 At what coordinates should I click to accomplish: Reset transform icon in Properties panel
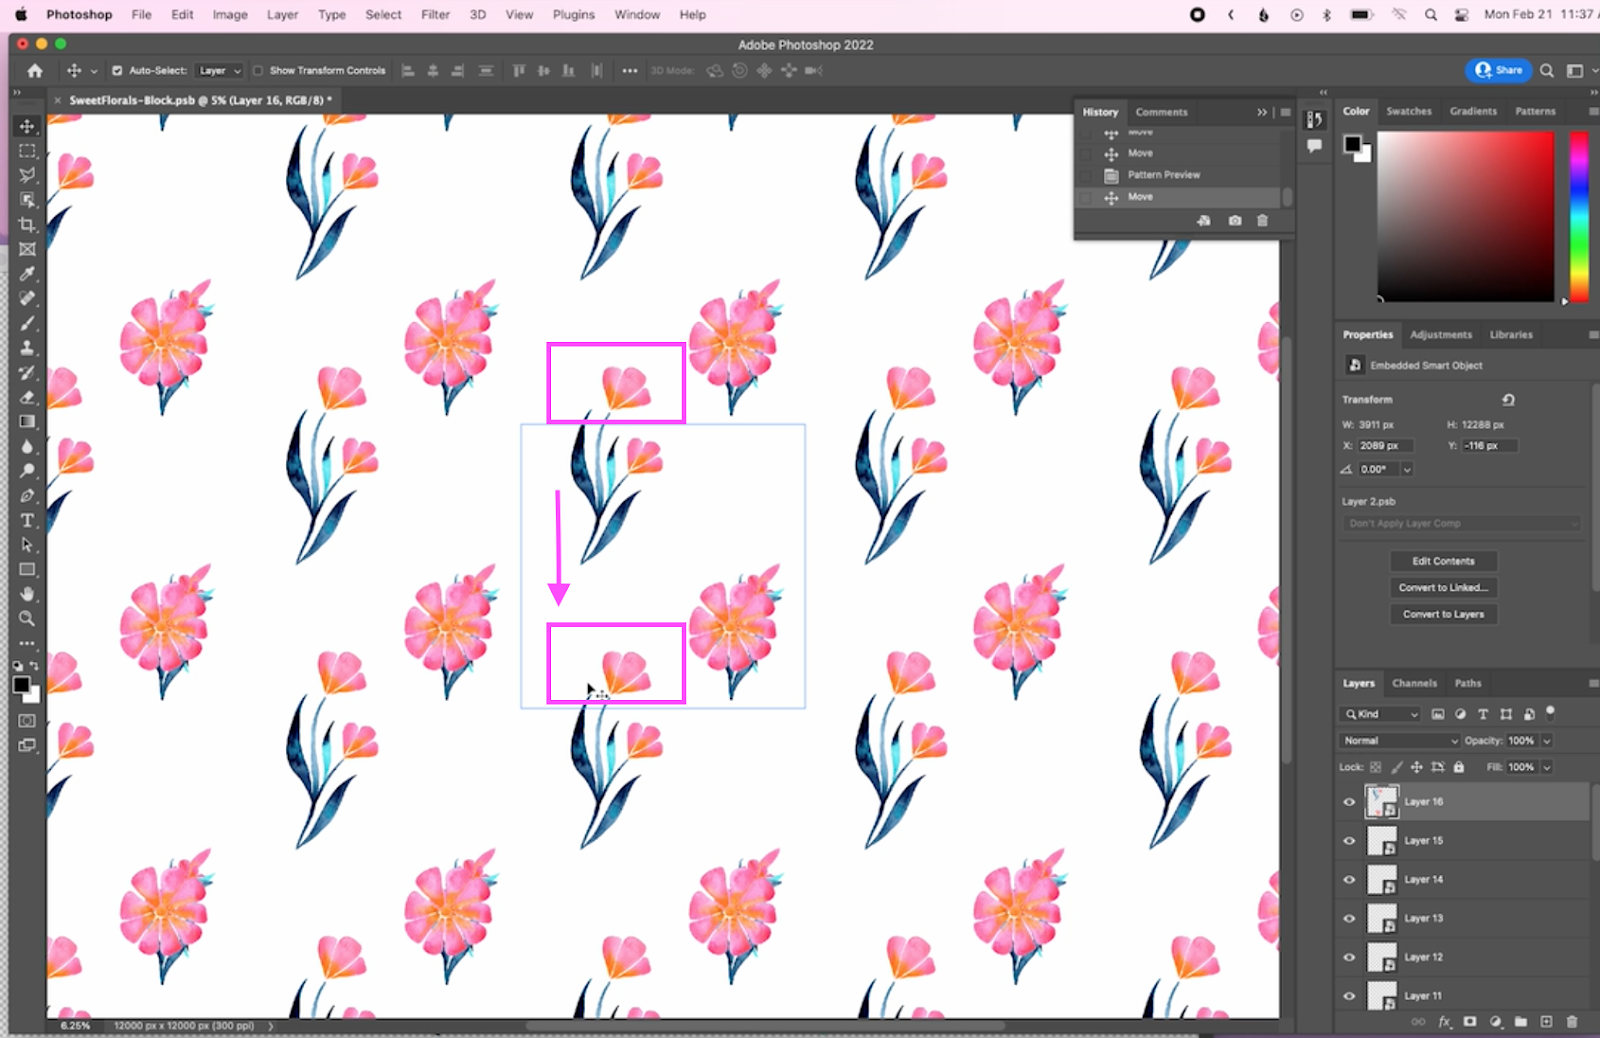click(1508, 400)
